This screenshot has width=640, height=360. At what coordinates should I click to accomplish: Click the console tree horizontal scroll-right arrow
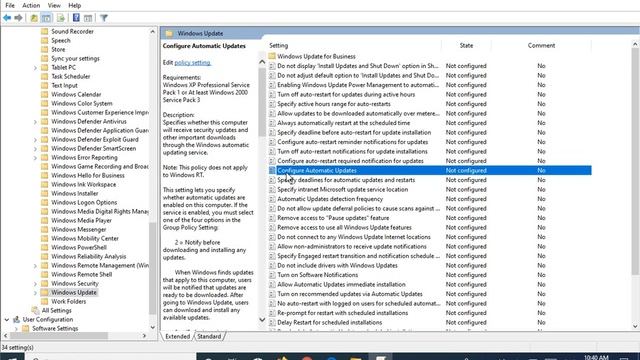pyautogui.click(x=144, y=336)
